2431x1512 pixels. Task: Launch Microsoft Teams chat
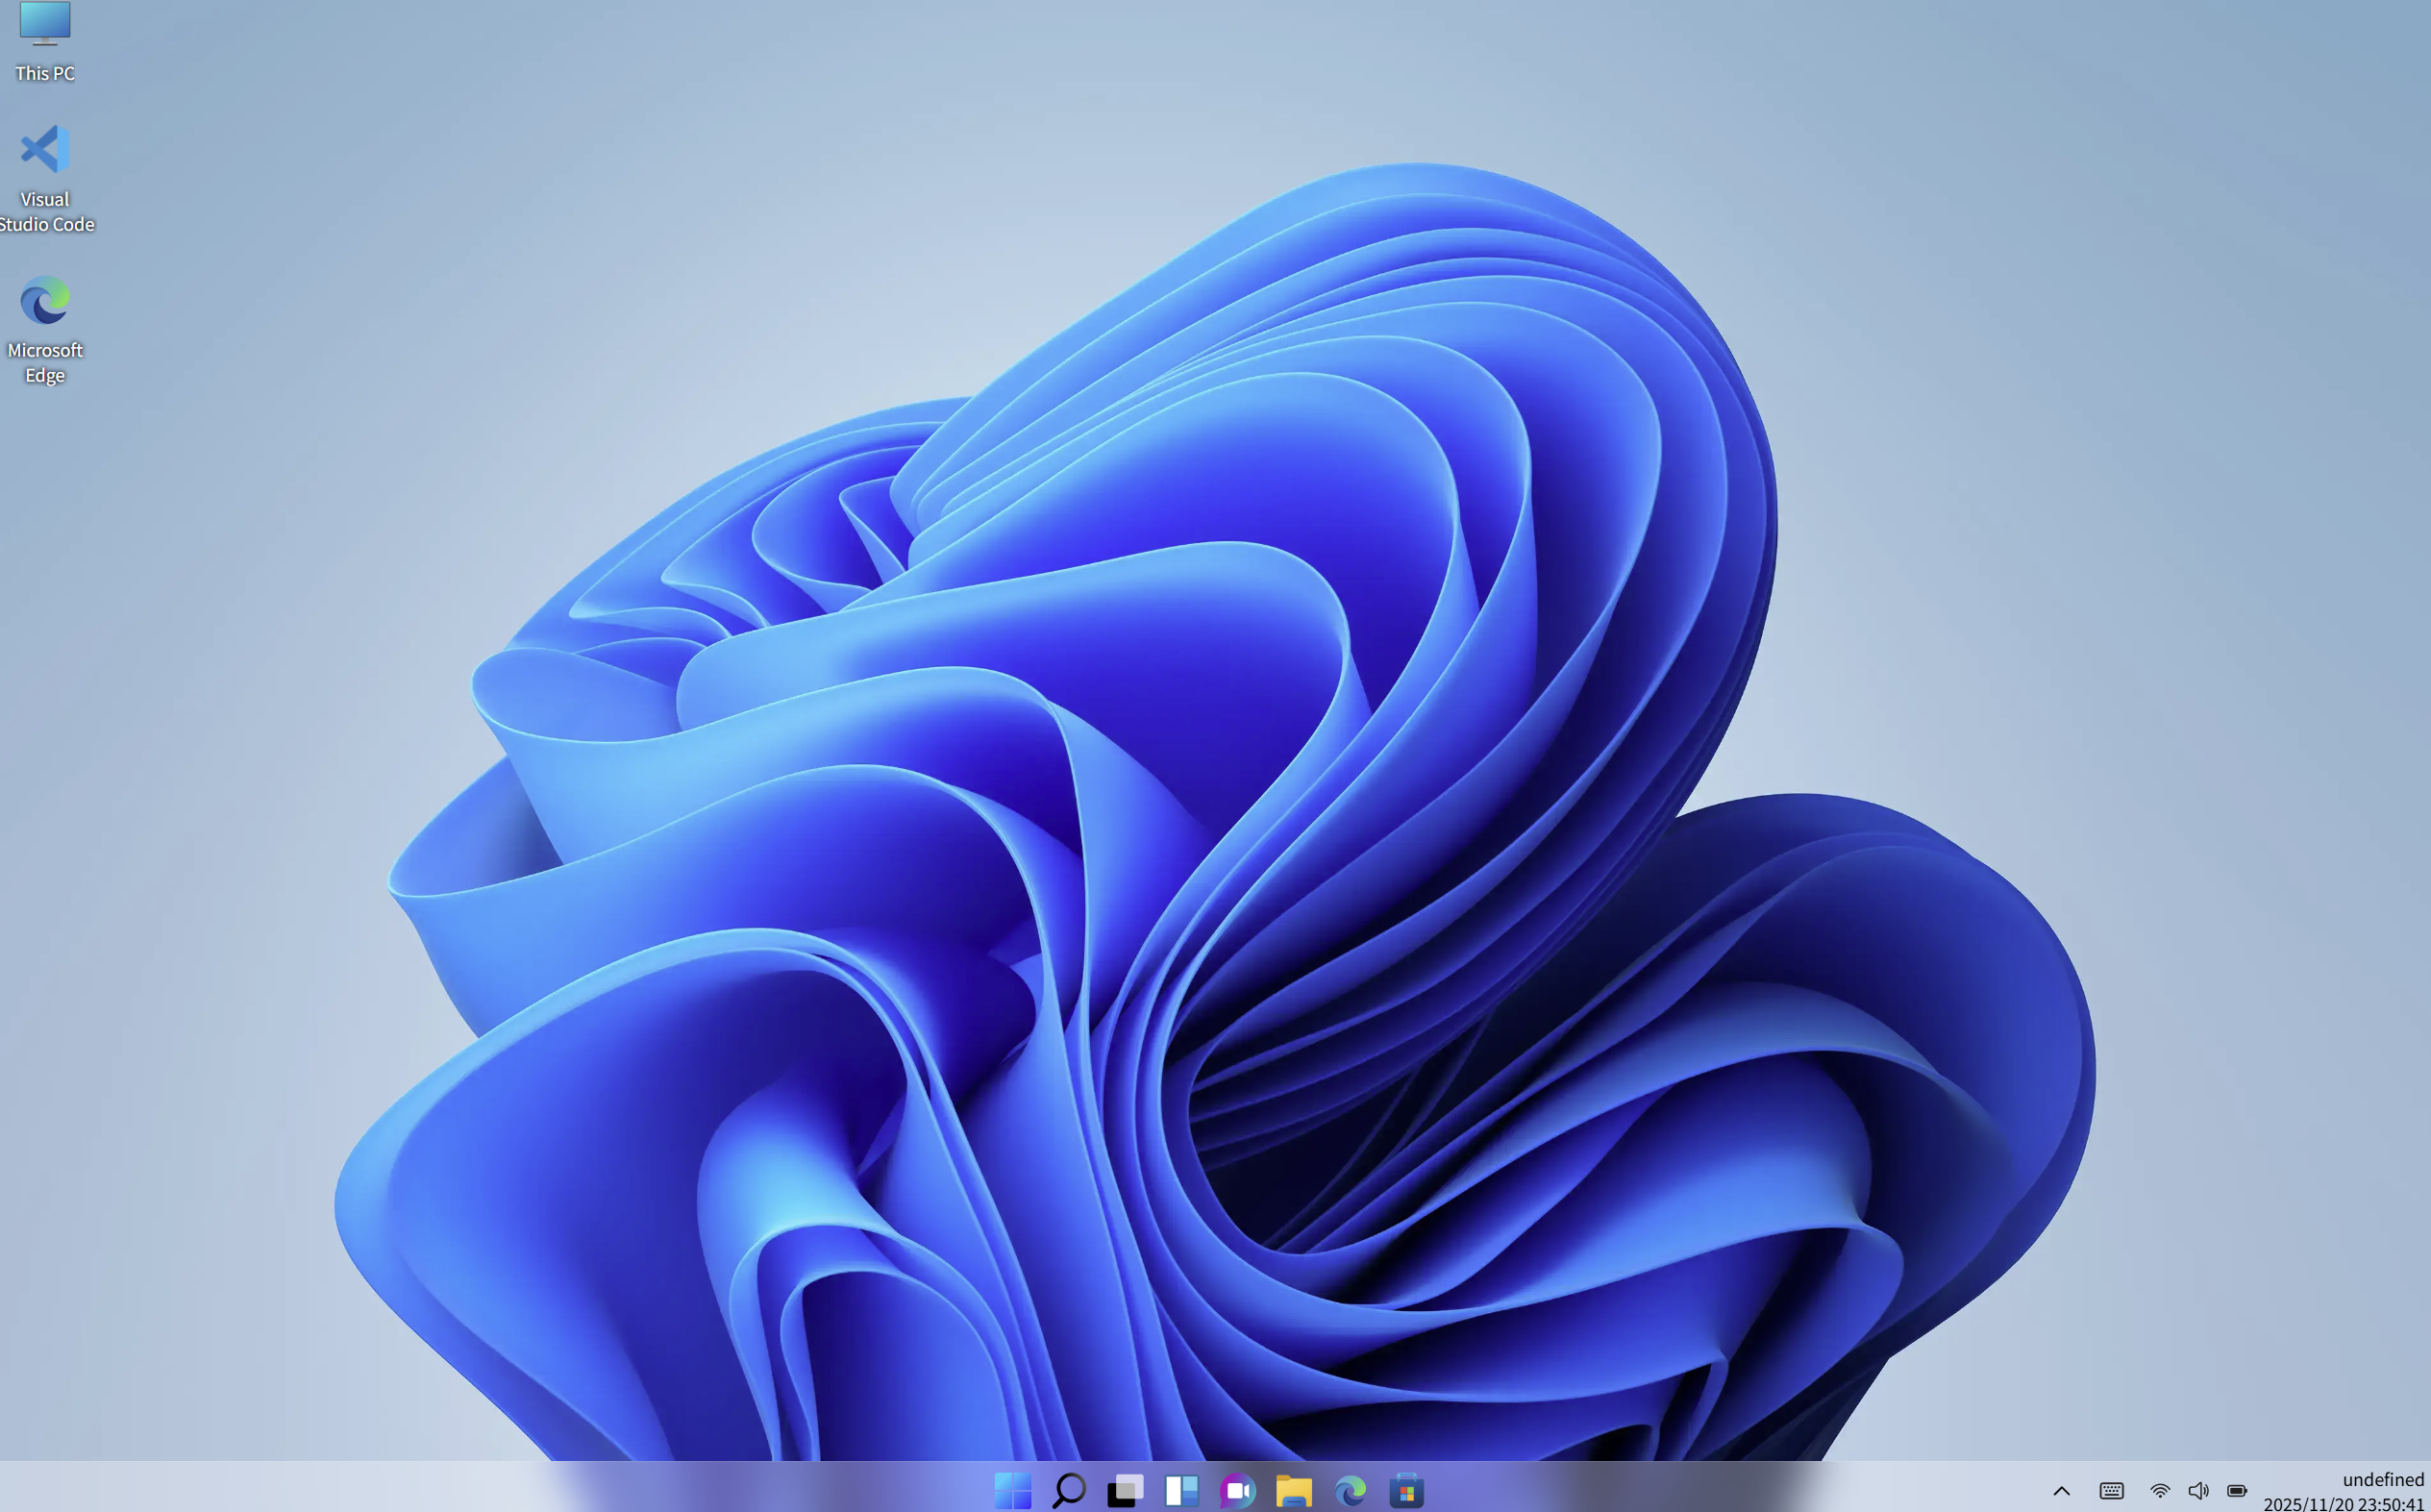pos(1238,1490)
